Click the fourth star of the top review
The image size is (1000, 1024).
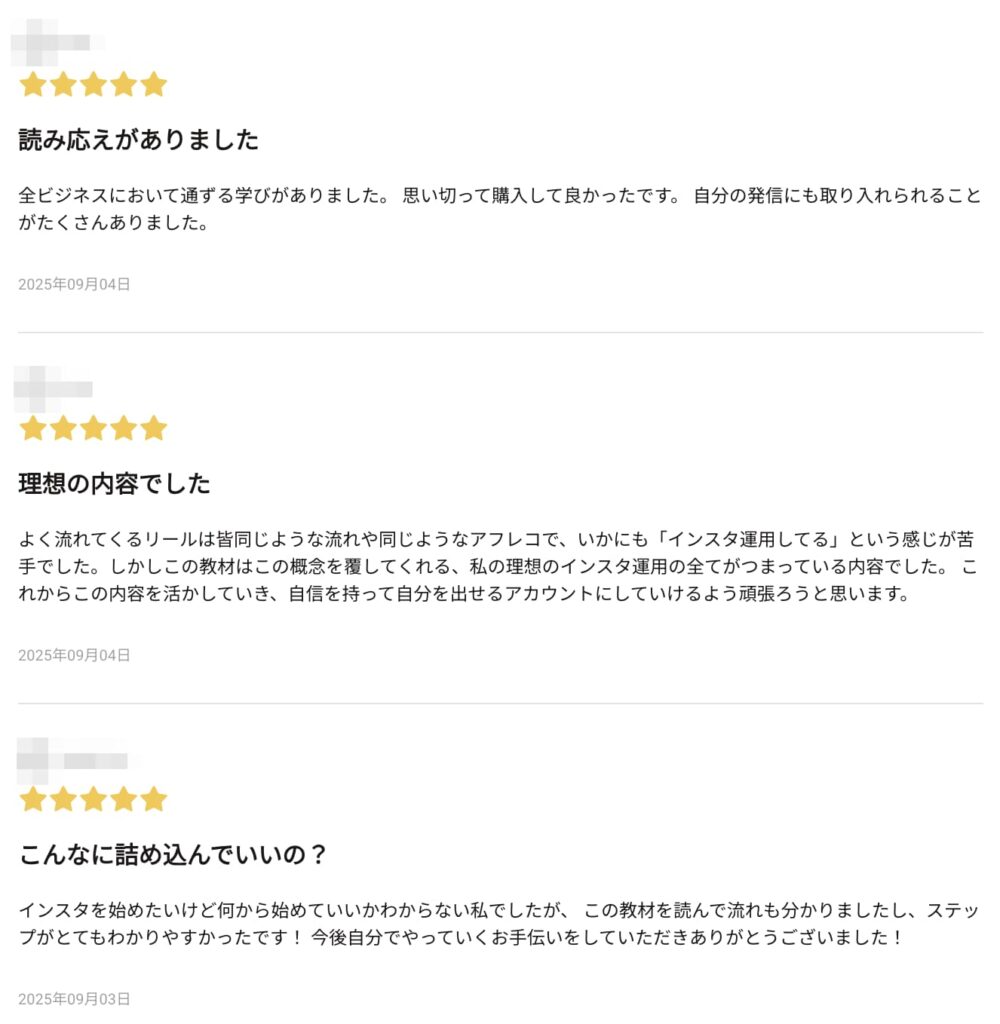pyautogui.click(x=123, y=84)
